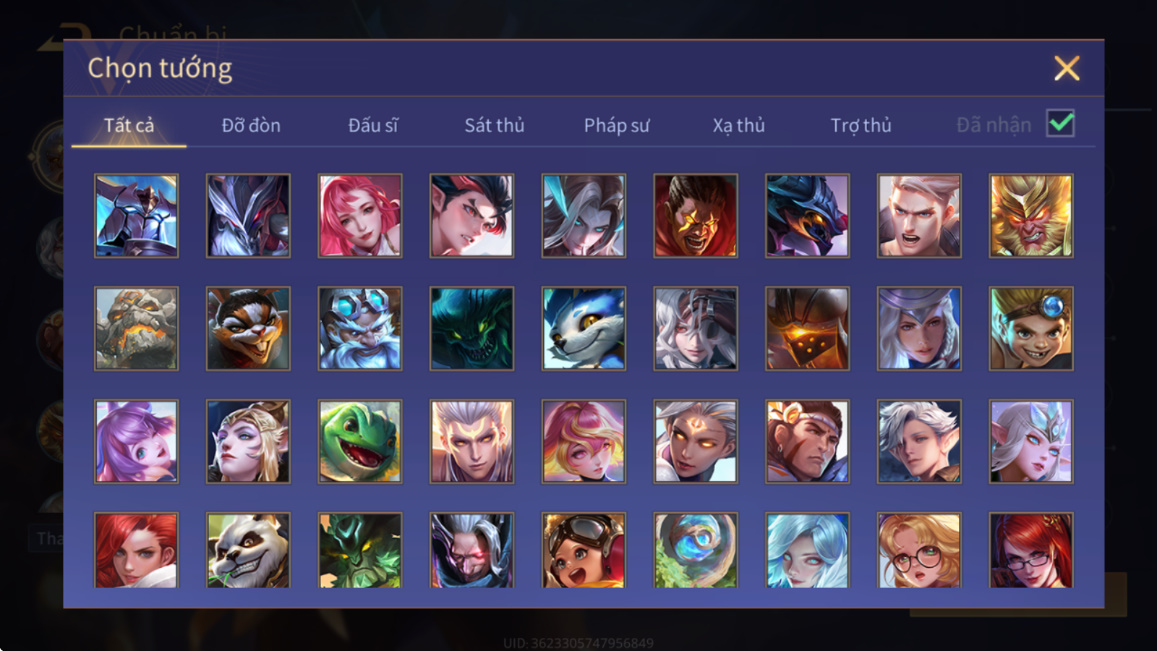This screenshot has width=1157, height=651.
Task: Switch to the Đỡ đòn tab
Action: click(x=251, y=125)
